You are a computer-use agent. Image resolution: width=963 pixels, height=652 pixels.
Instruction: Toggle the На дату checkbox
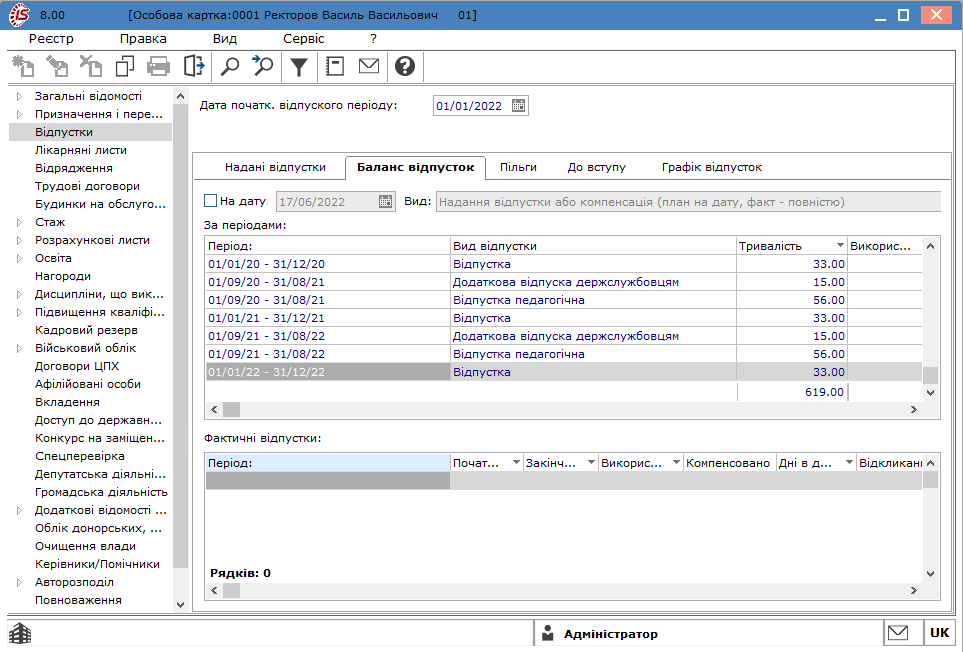(210, 201)
